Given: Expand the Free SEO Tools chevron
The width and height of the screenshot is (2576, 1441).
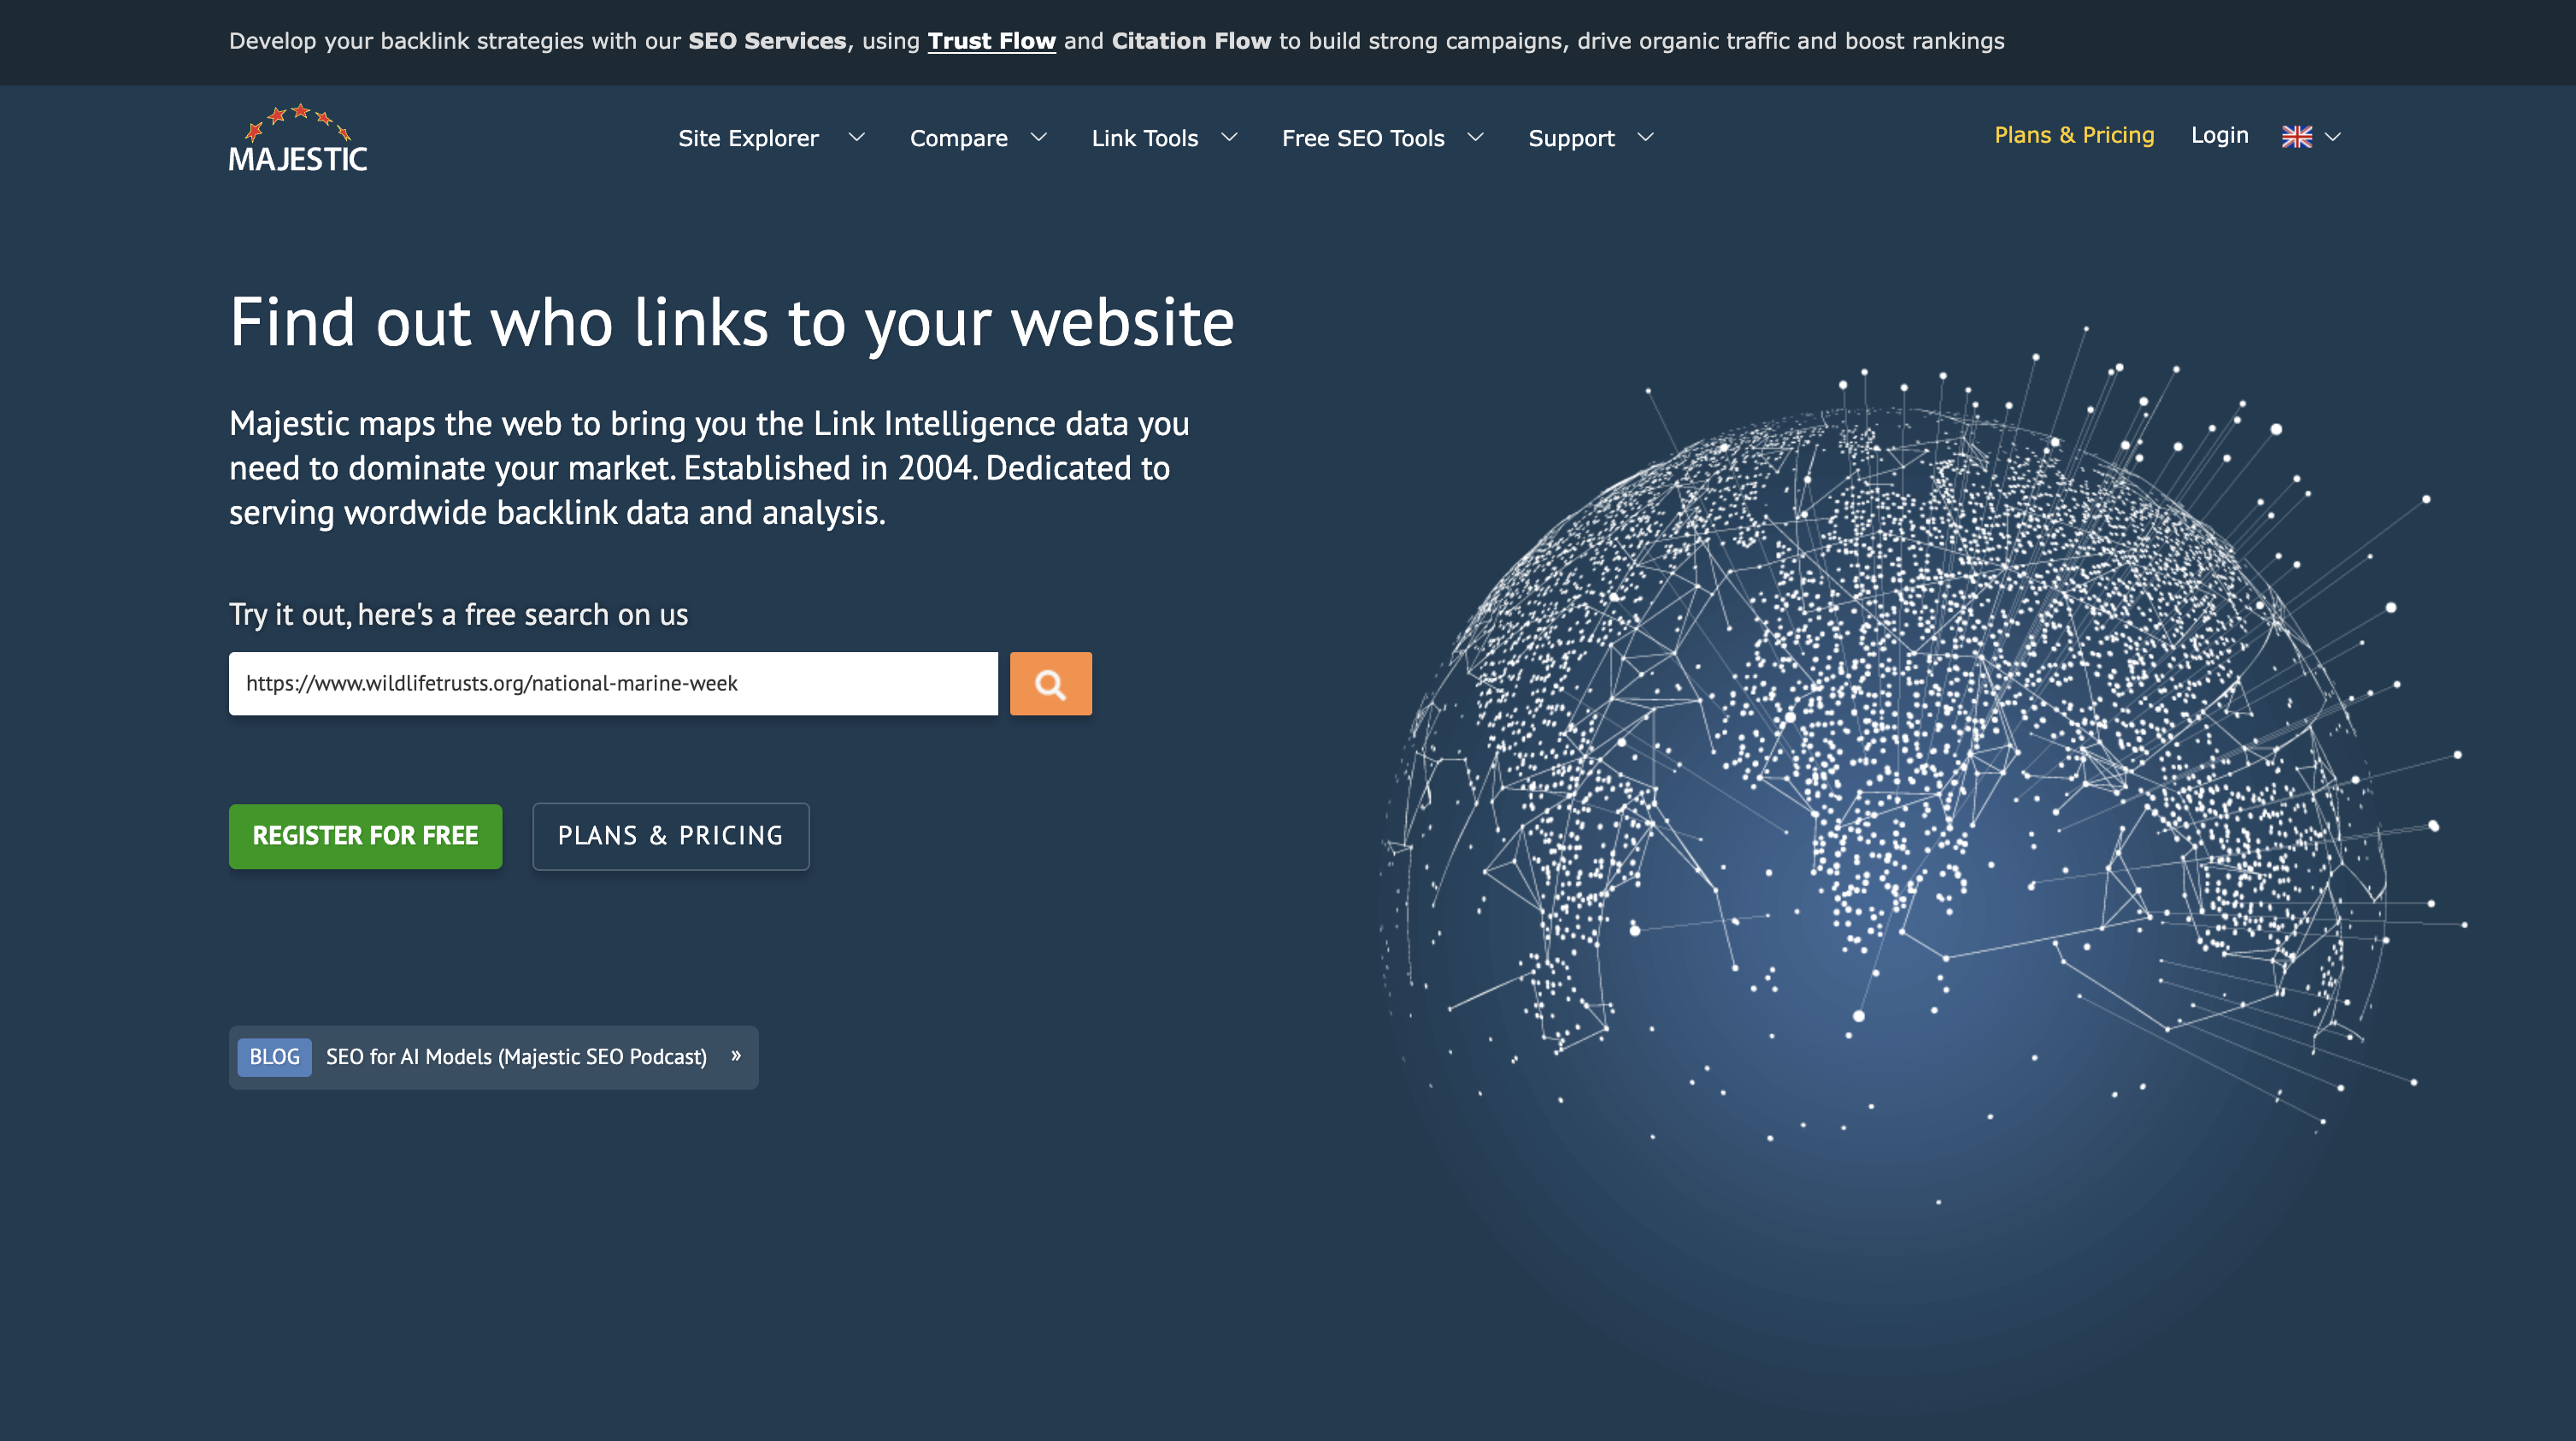Looking at the screenshot, I should point(1475,137).
